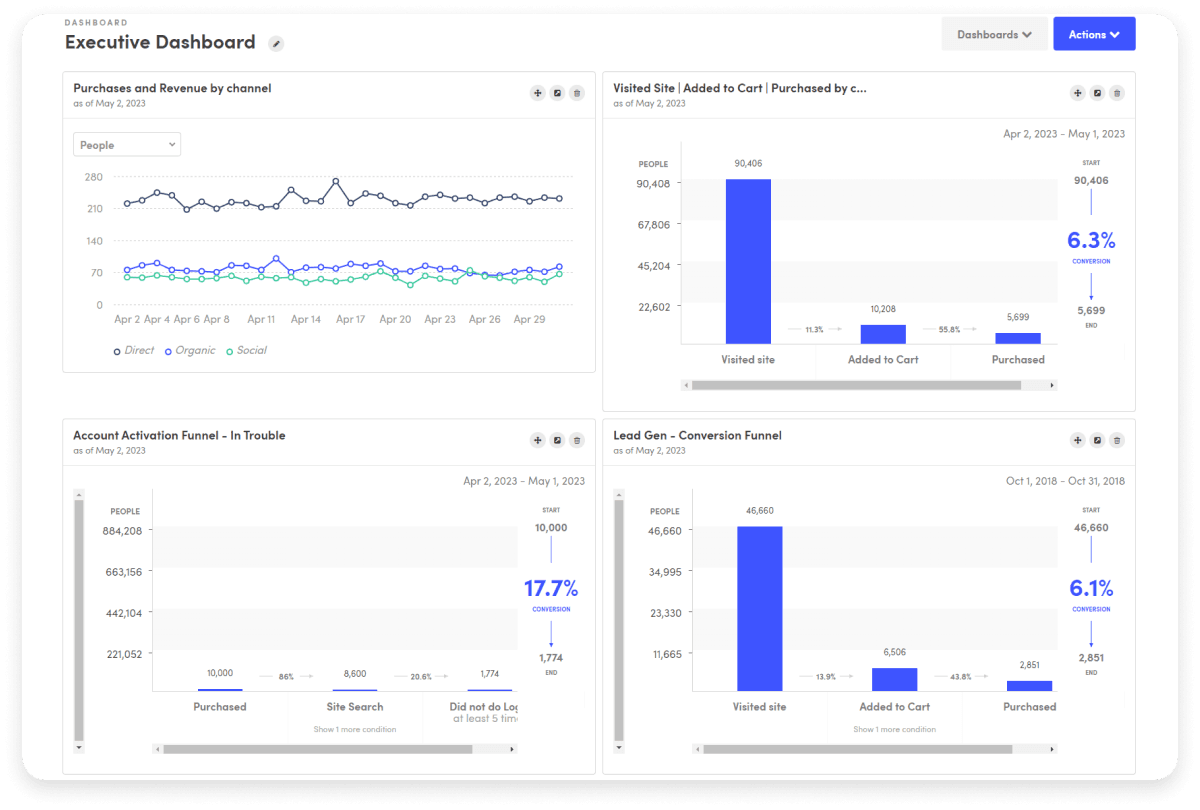Open the People dropdown on the channel chart
This screenshot has height=810, width=1200.
[x=126, y=144]
